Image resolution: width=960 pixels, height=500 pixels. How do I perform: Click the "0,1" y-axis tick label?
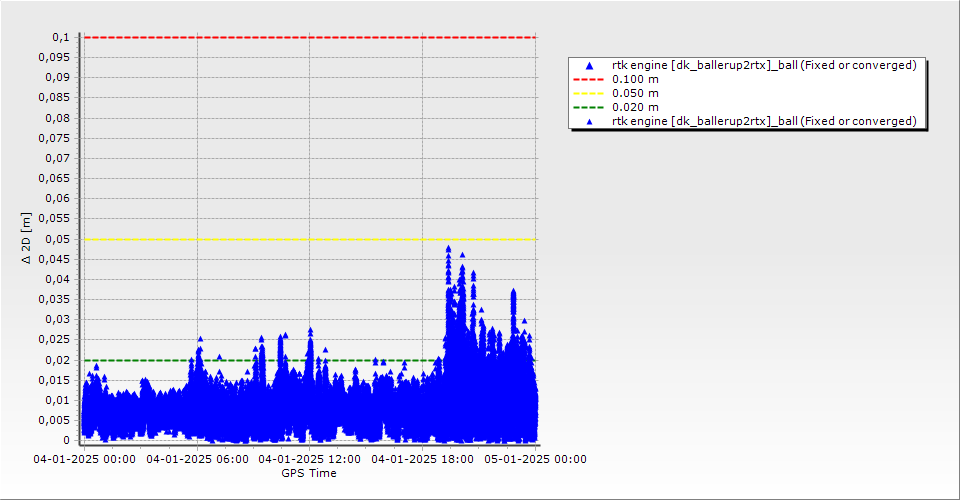(61, 37)
